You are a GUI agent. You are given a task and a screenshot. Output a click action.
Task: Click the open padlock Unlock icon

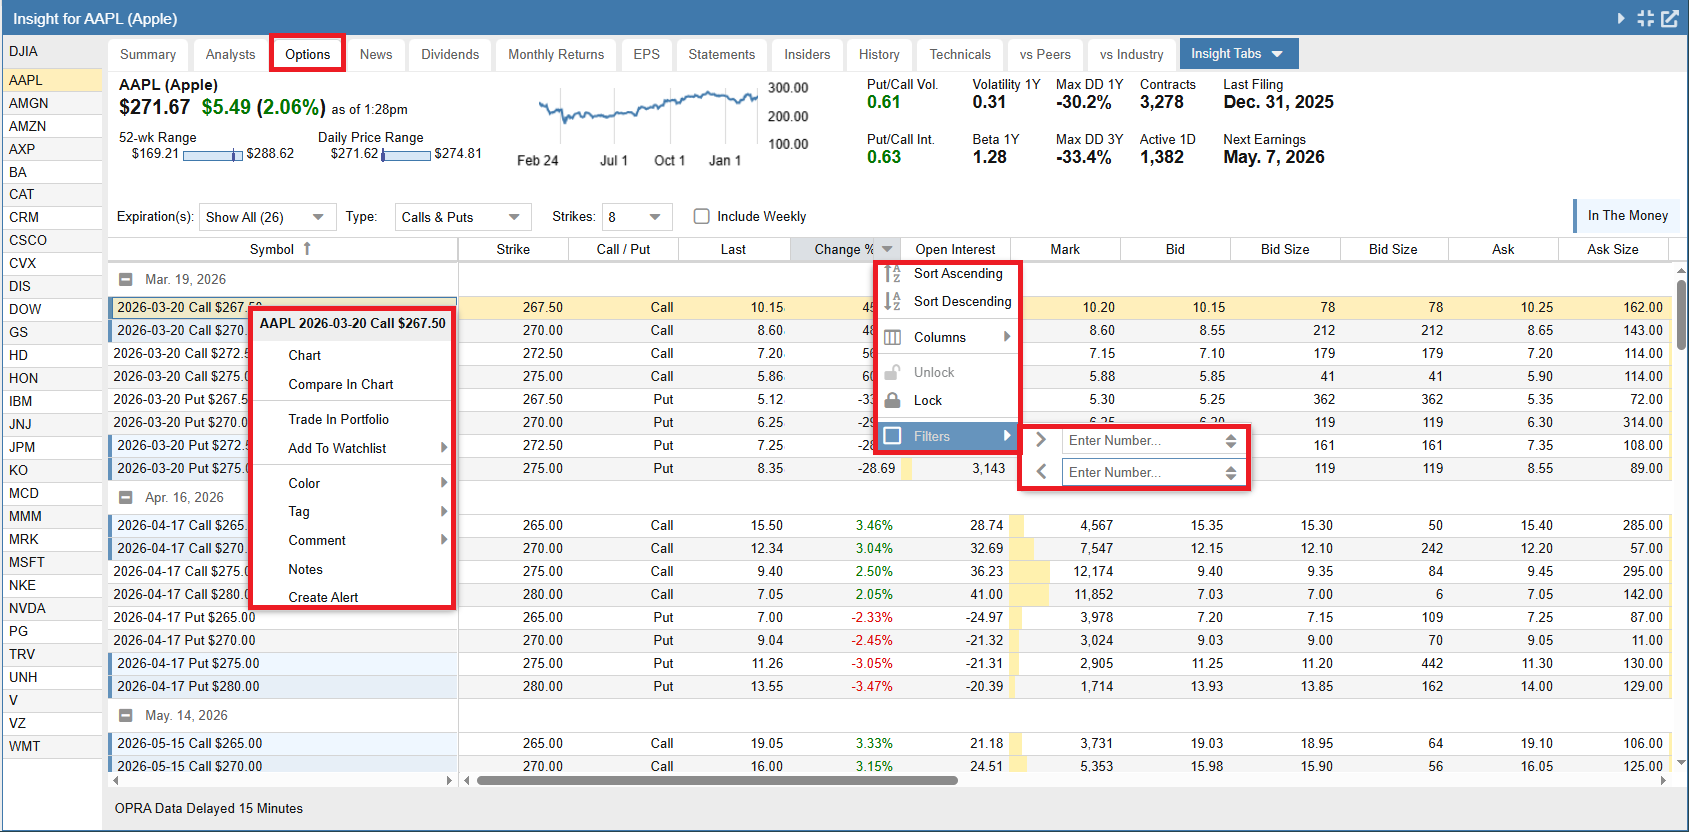893,372
